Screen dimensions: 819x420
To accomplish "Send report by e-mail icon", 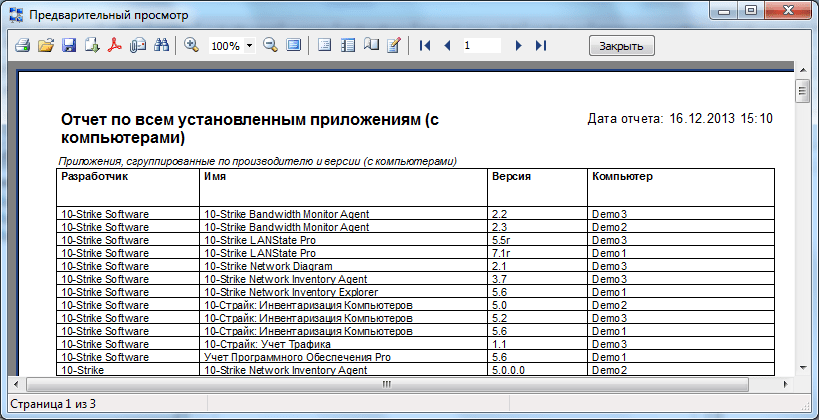I will (x=138, y=45).
